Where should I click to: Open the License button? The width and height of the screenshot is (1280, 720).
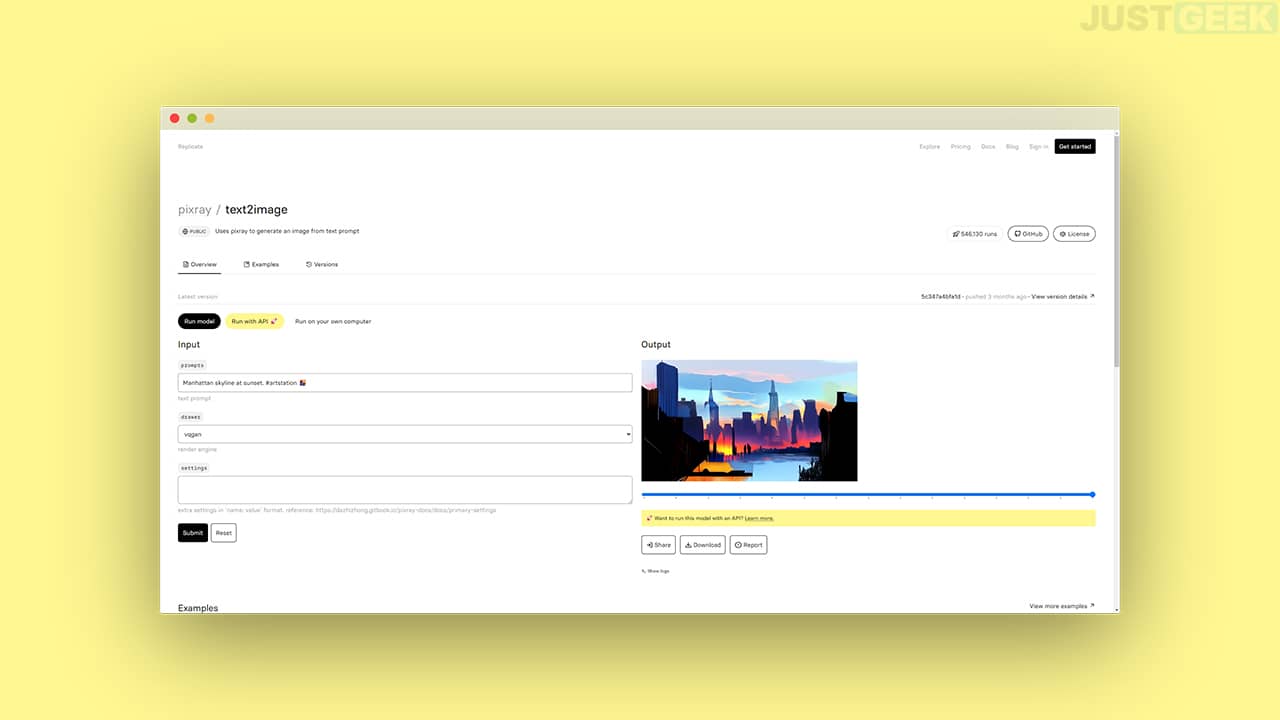coord(1074,234)
